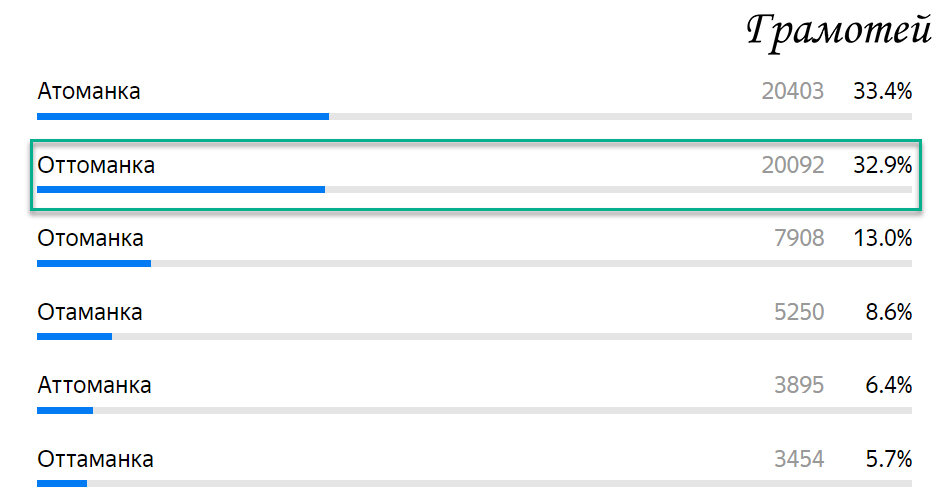Click the Отоманка blue progress bar
Image resolution: width=950 pixels, height=501 pixels.
pos(94,264)
